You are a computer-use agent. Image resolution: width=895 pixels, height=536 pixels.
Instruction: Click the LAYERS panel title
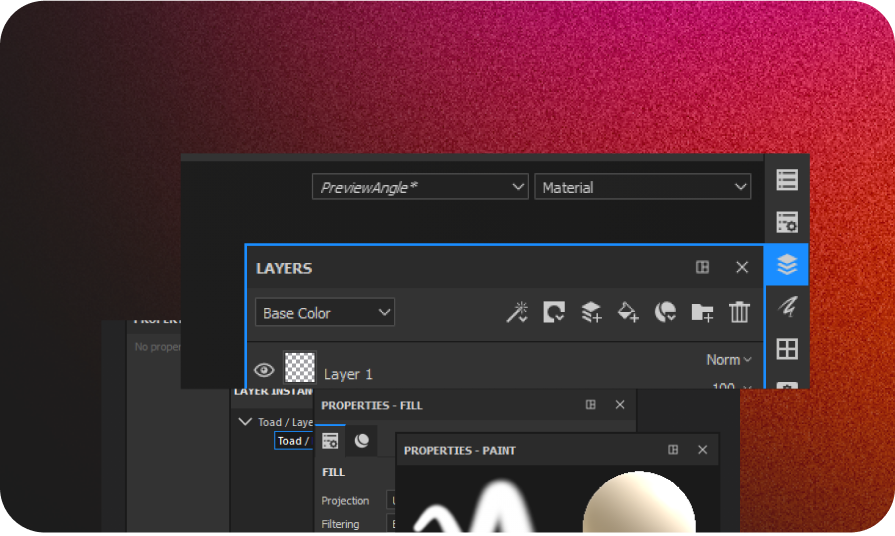284,268
